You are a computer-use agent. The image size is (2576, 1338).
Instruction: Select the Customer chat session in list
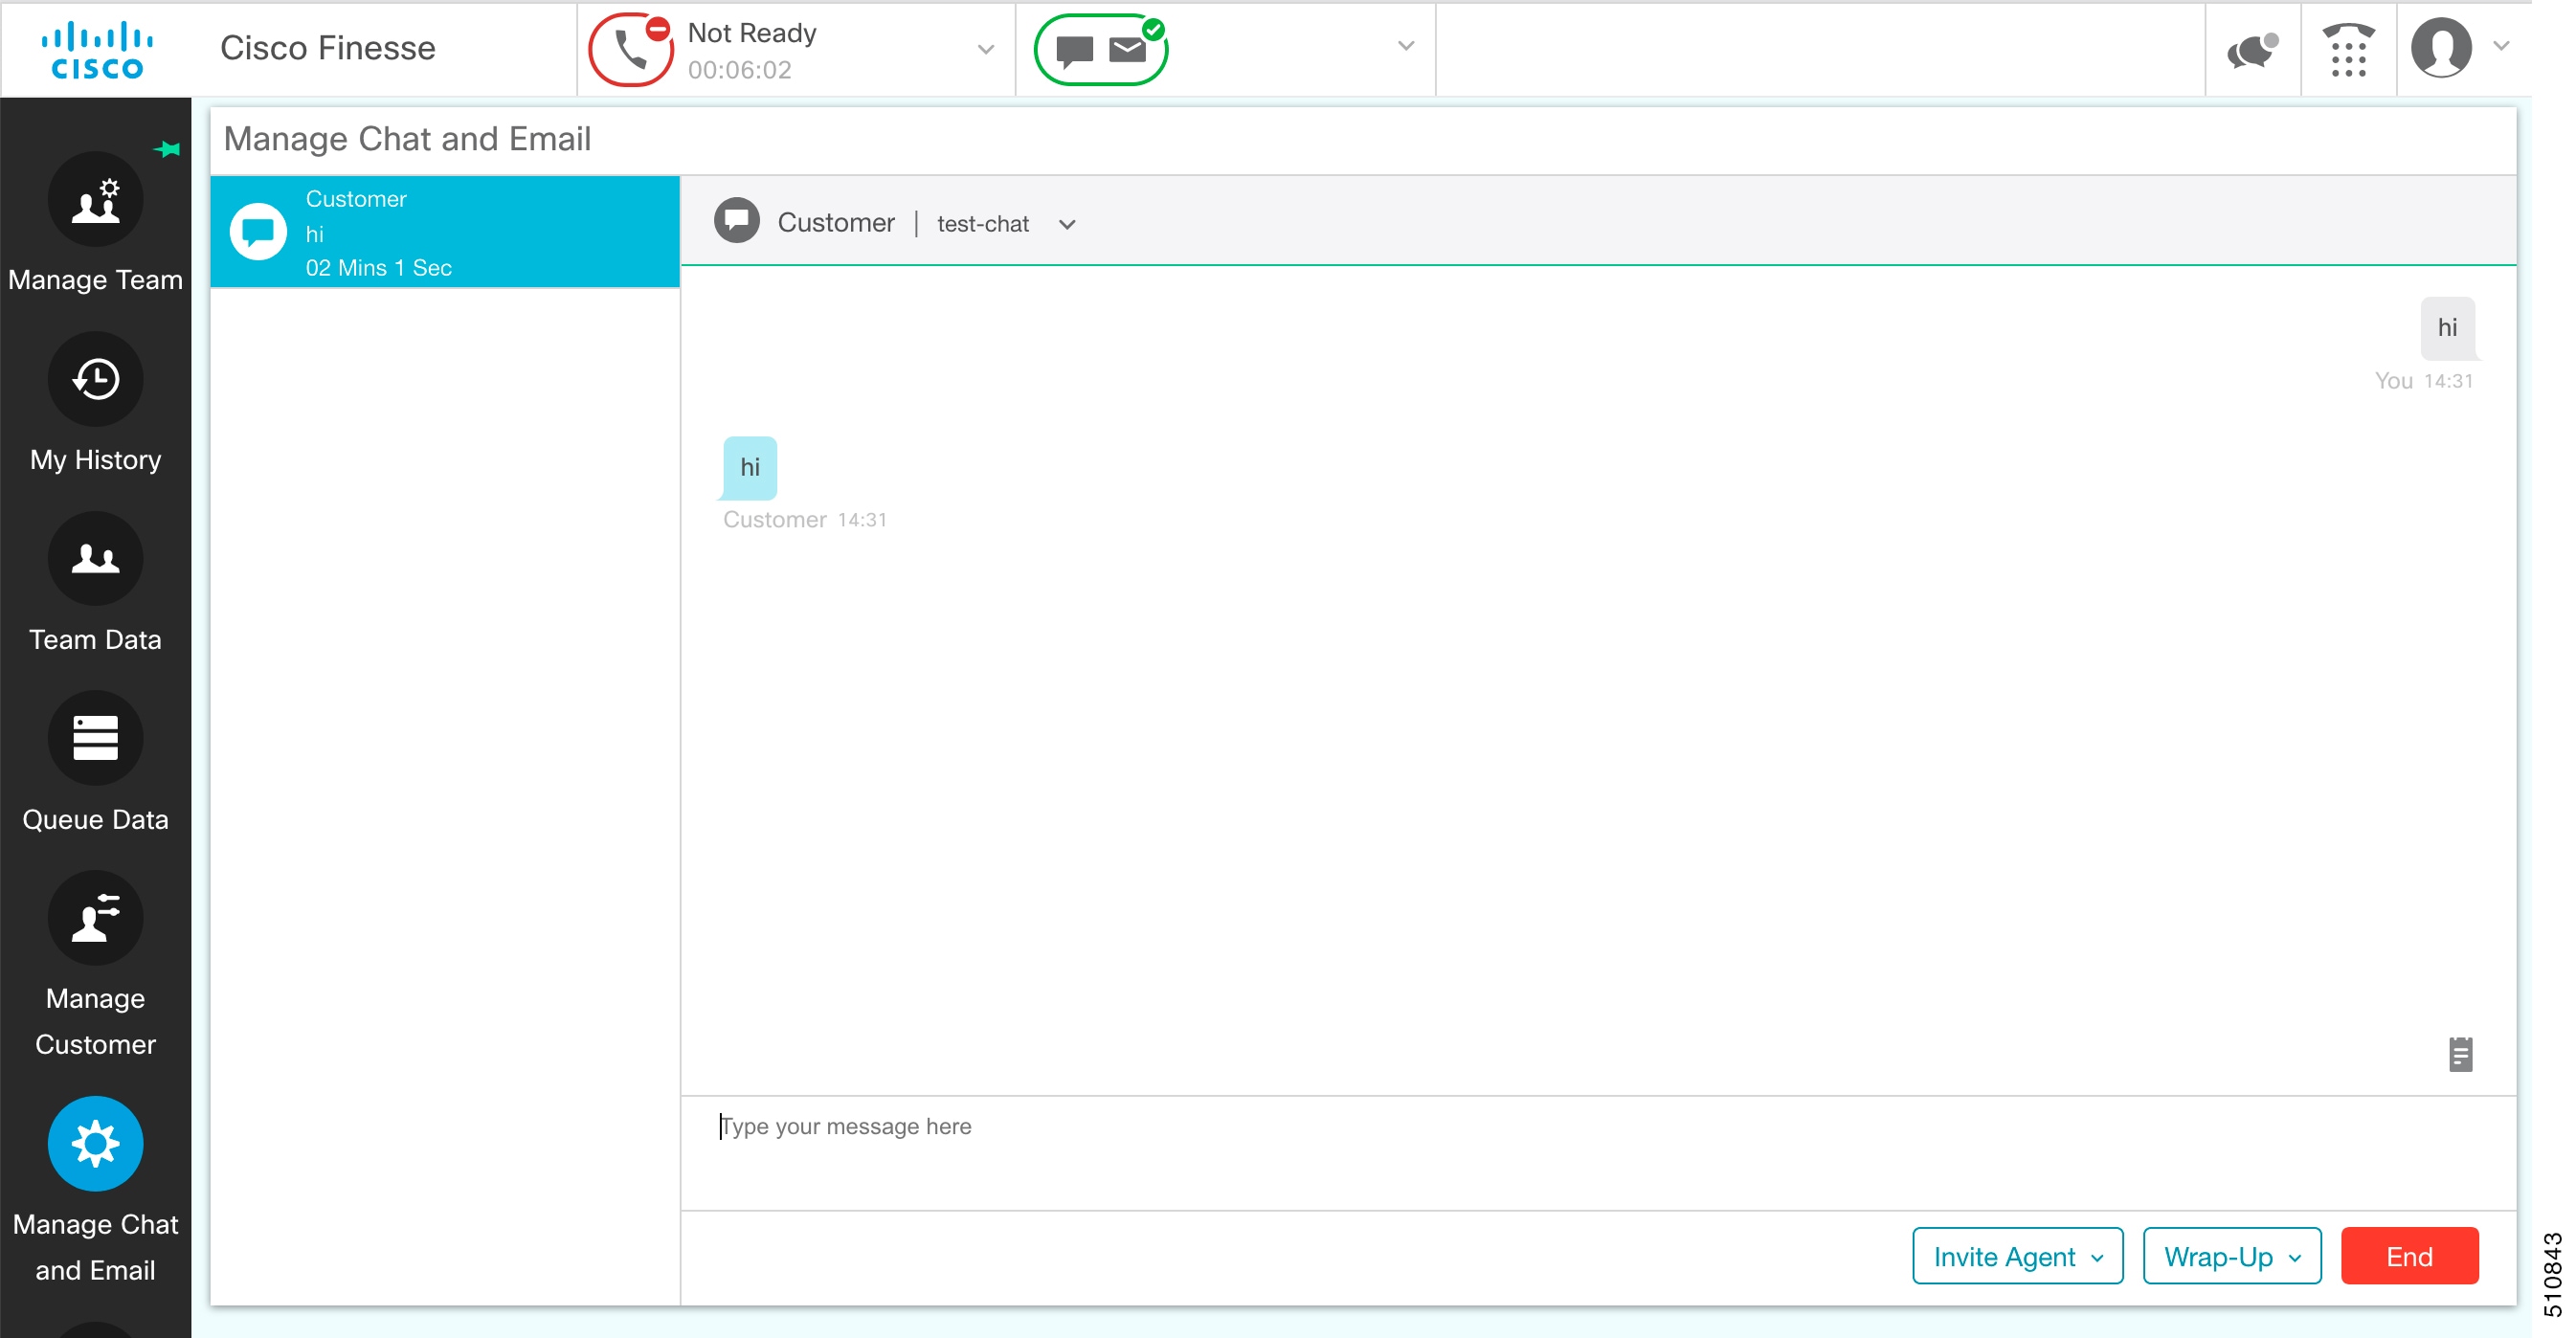tap(445, 232)
